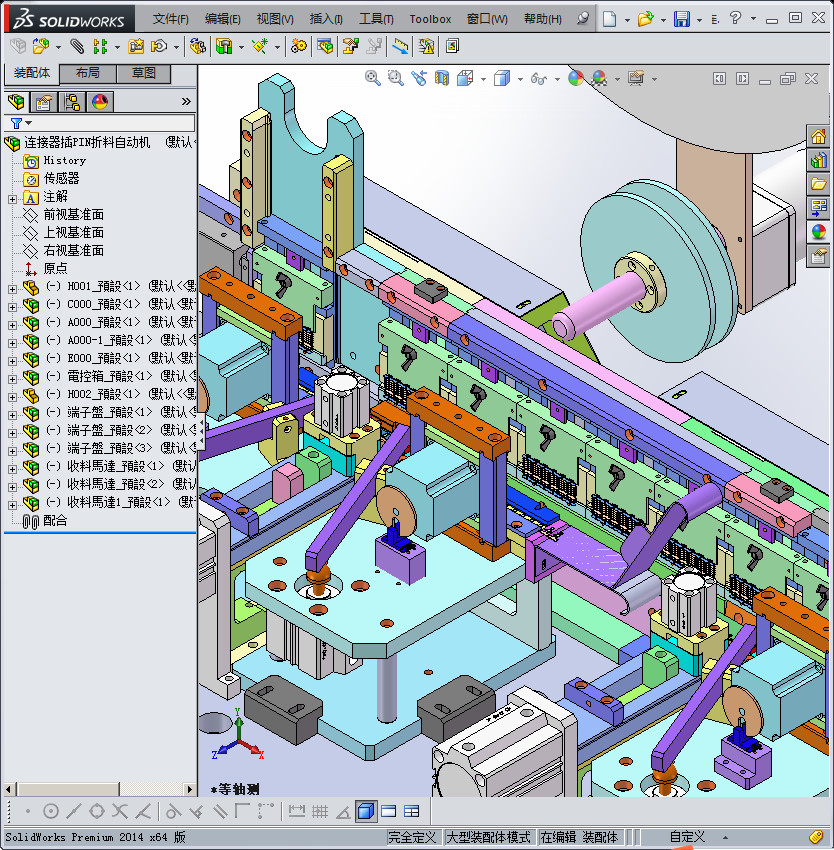Switch to the 草图 tab
This screenshot has width=834, height=850.
144,73
